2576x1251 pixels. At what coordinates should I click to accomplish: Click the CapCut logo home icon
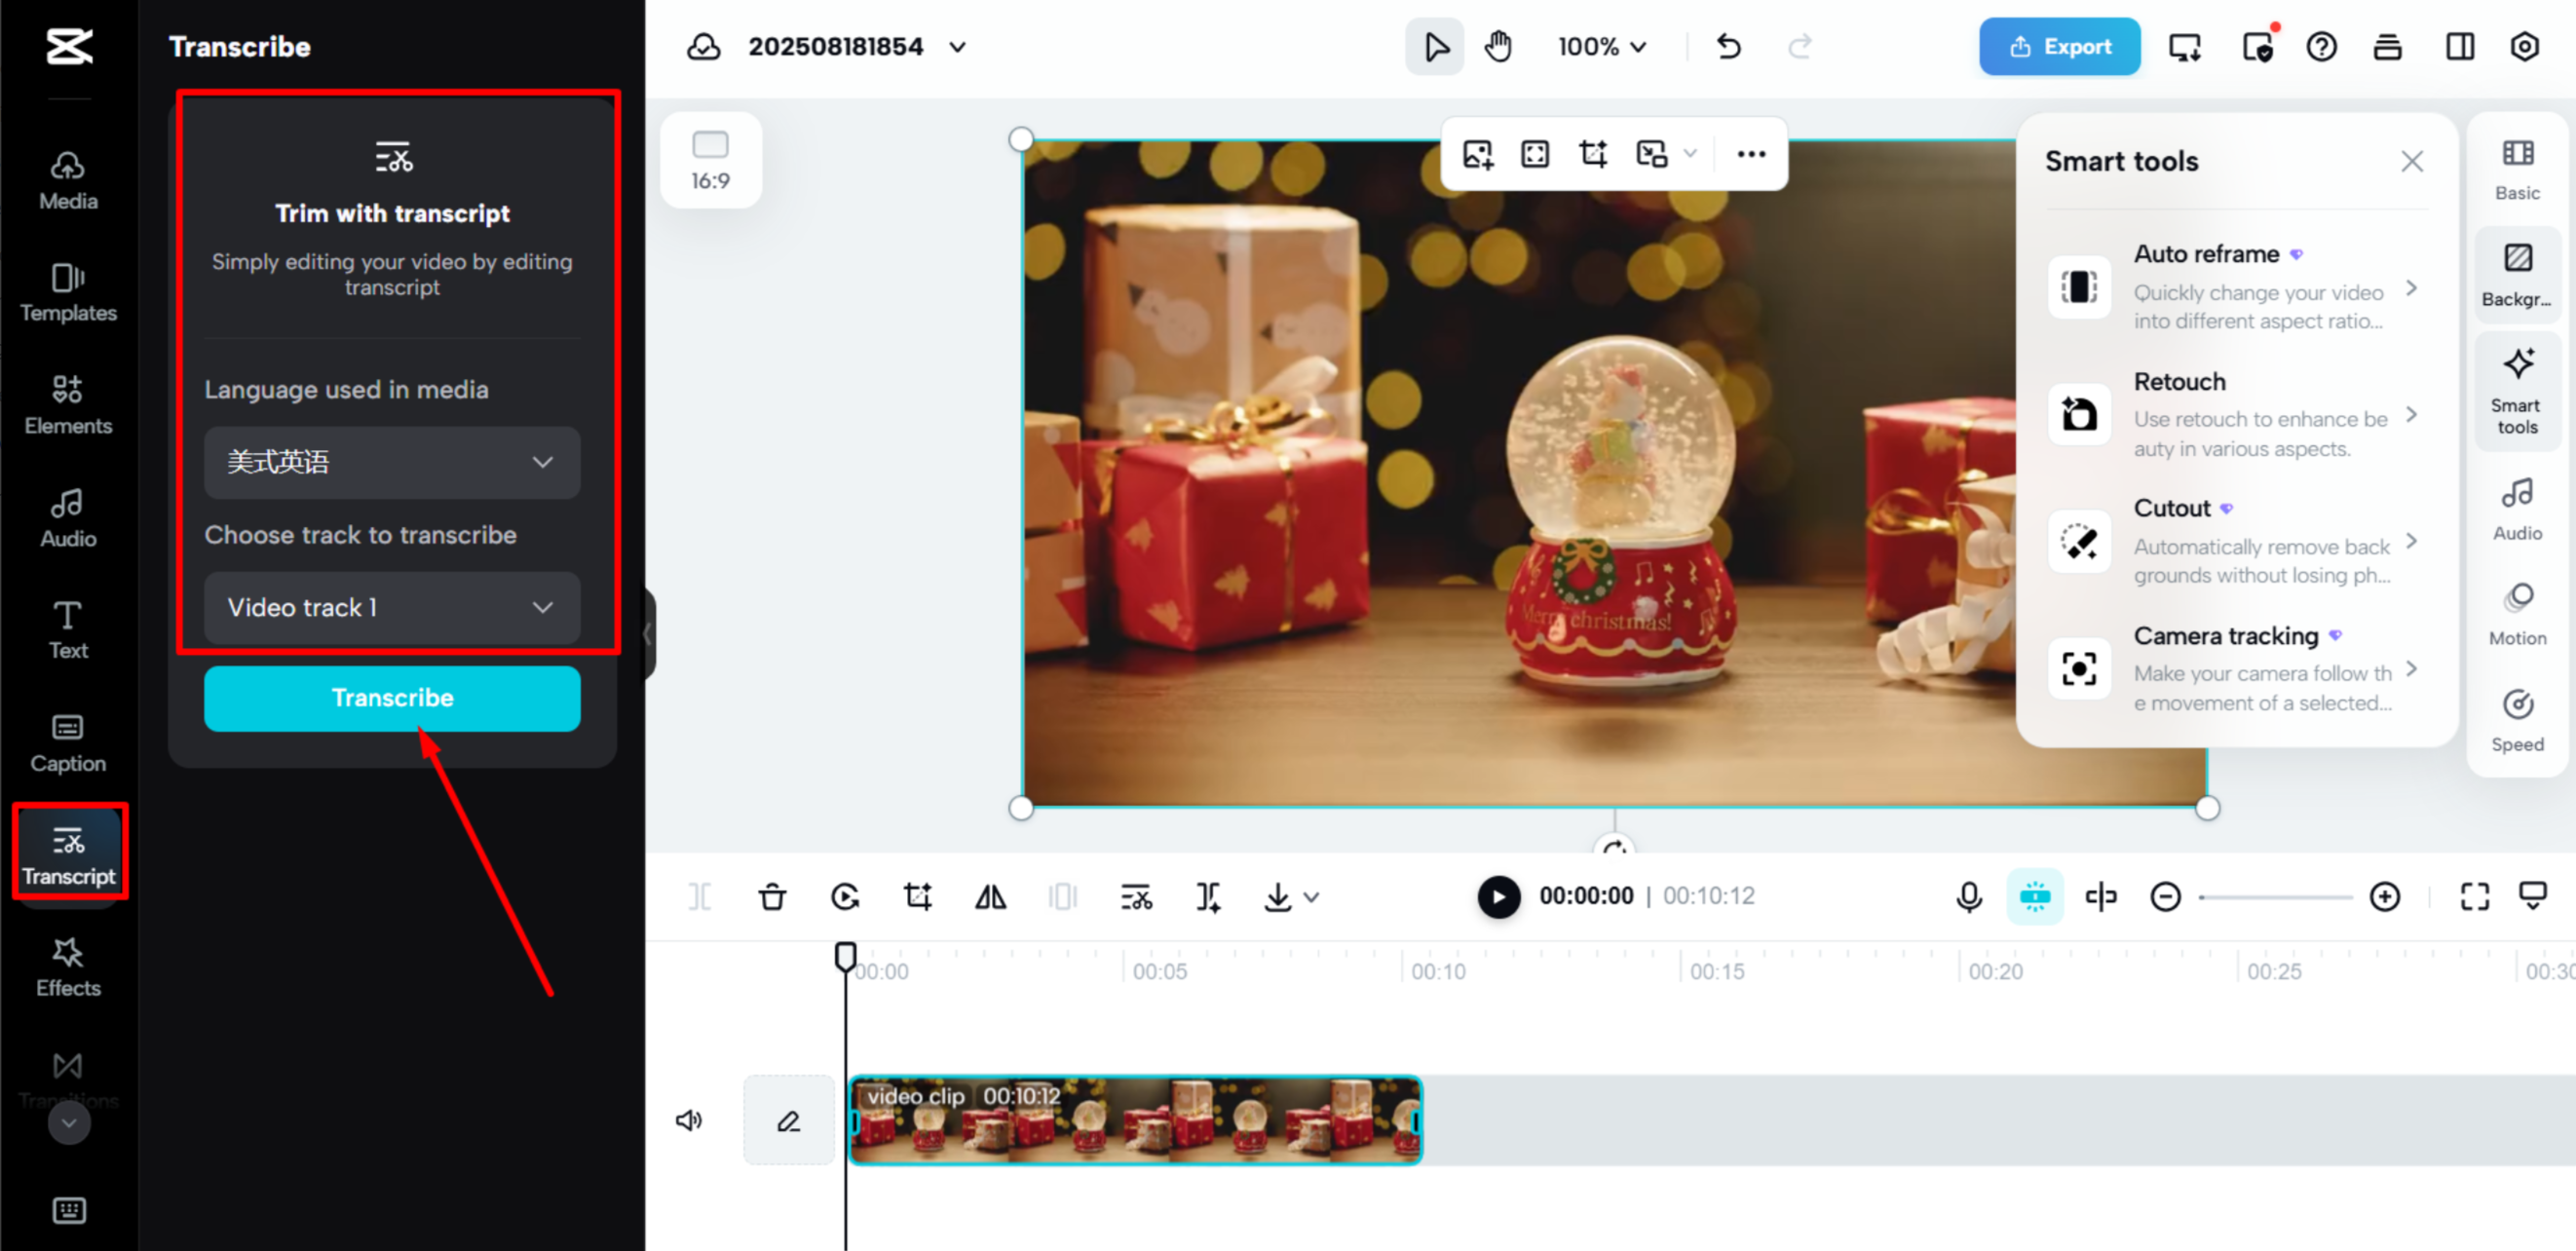click(69, 46)
